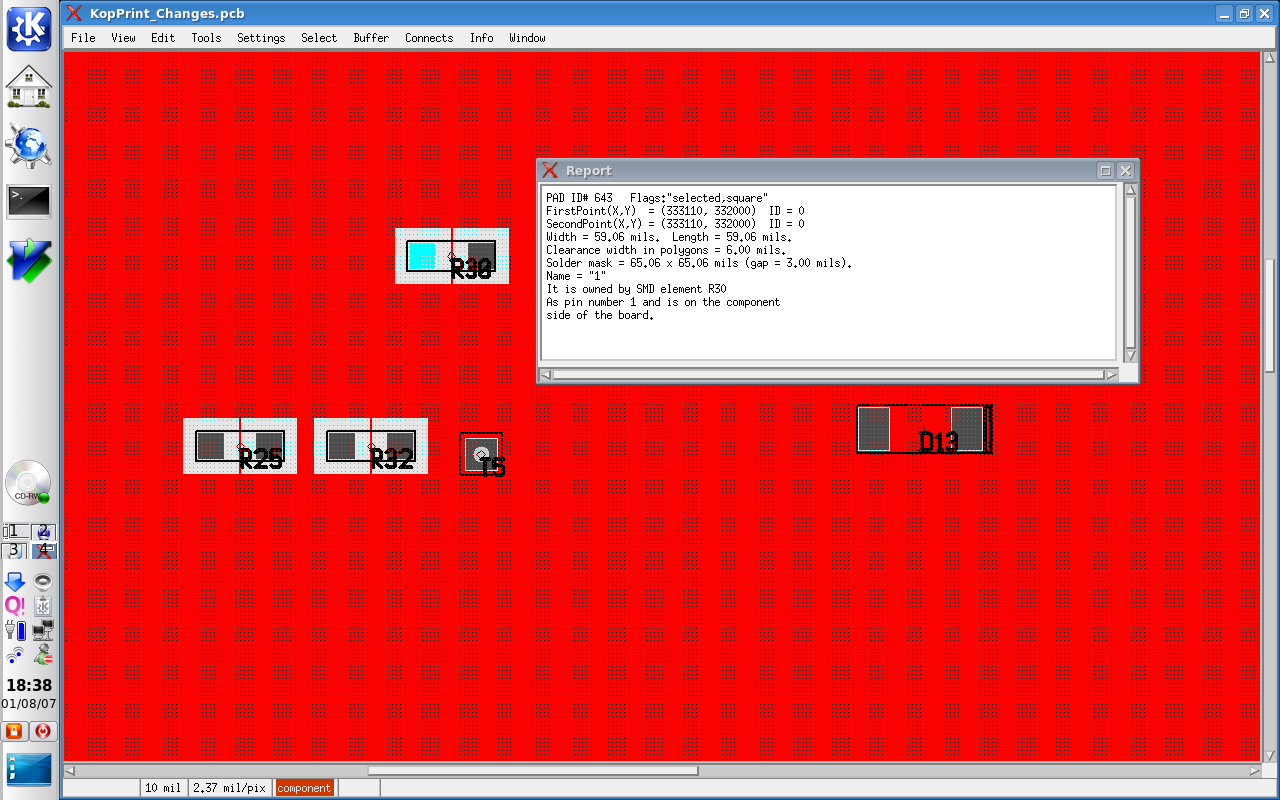Click the R25 resistor on the board

coord(240,446)
